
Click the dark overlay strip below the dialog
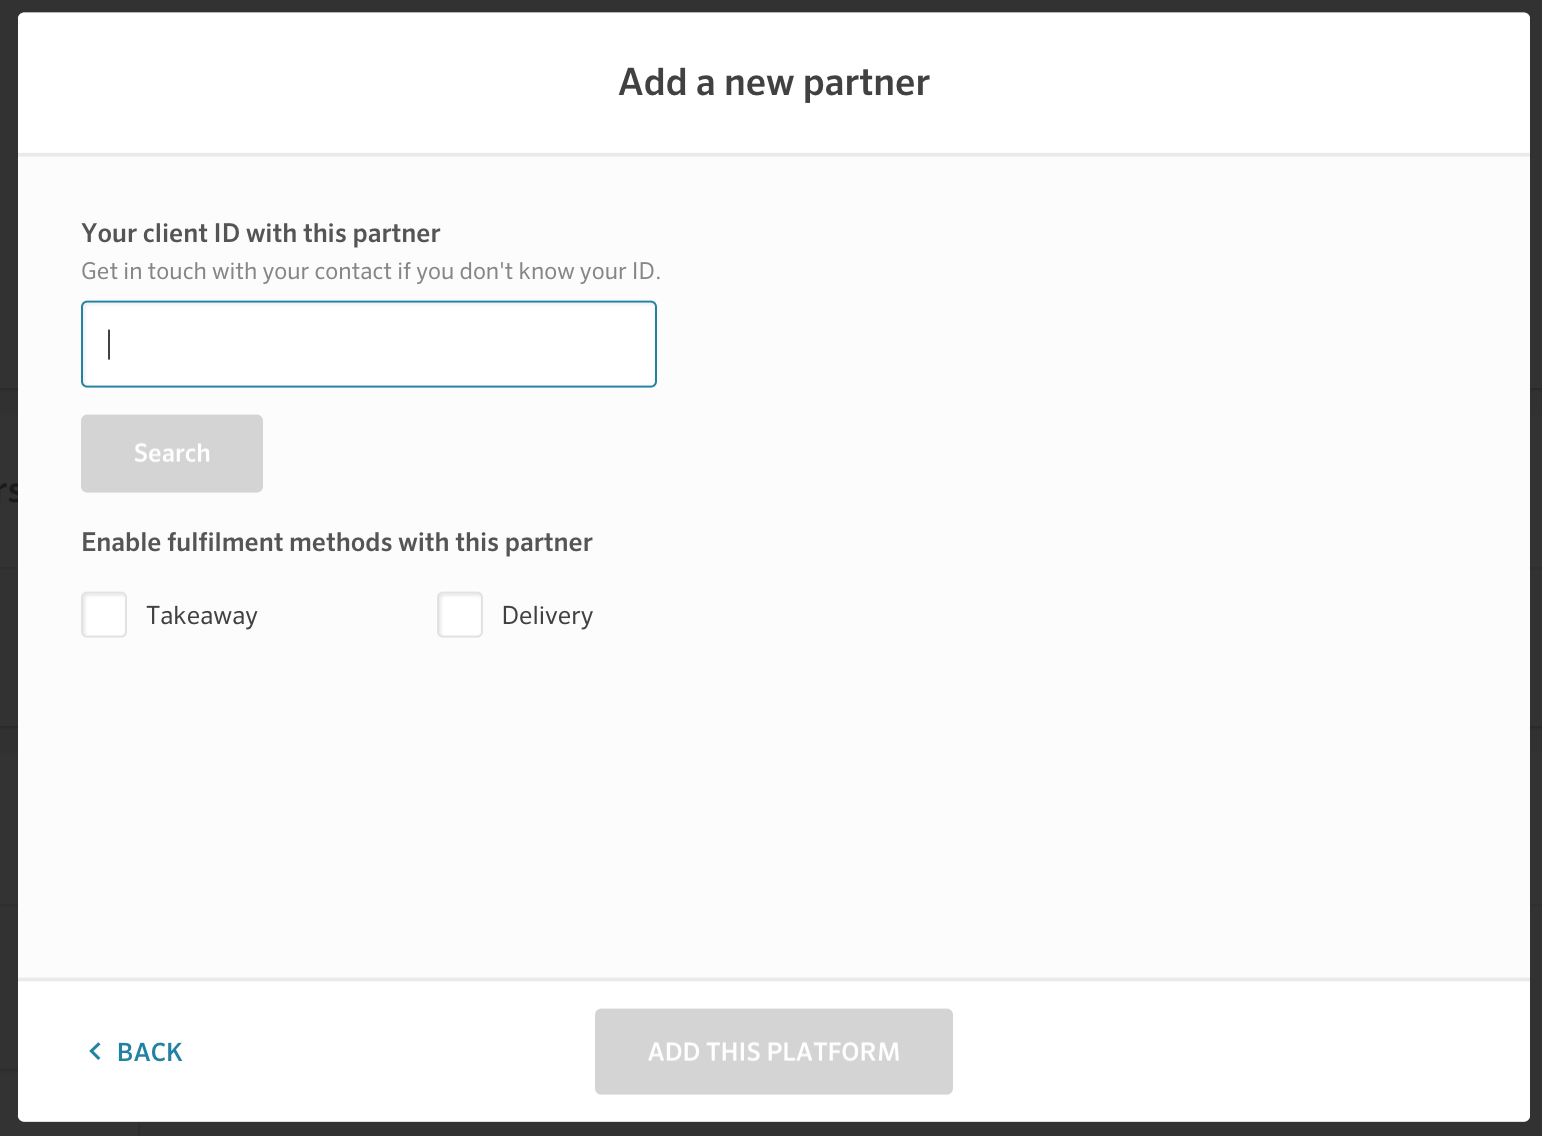tap(771, 1129)
